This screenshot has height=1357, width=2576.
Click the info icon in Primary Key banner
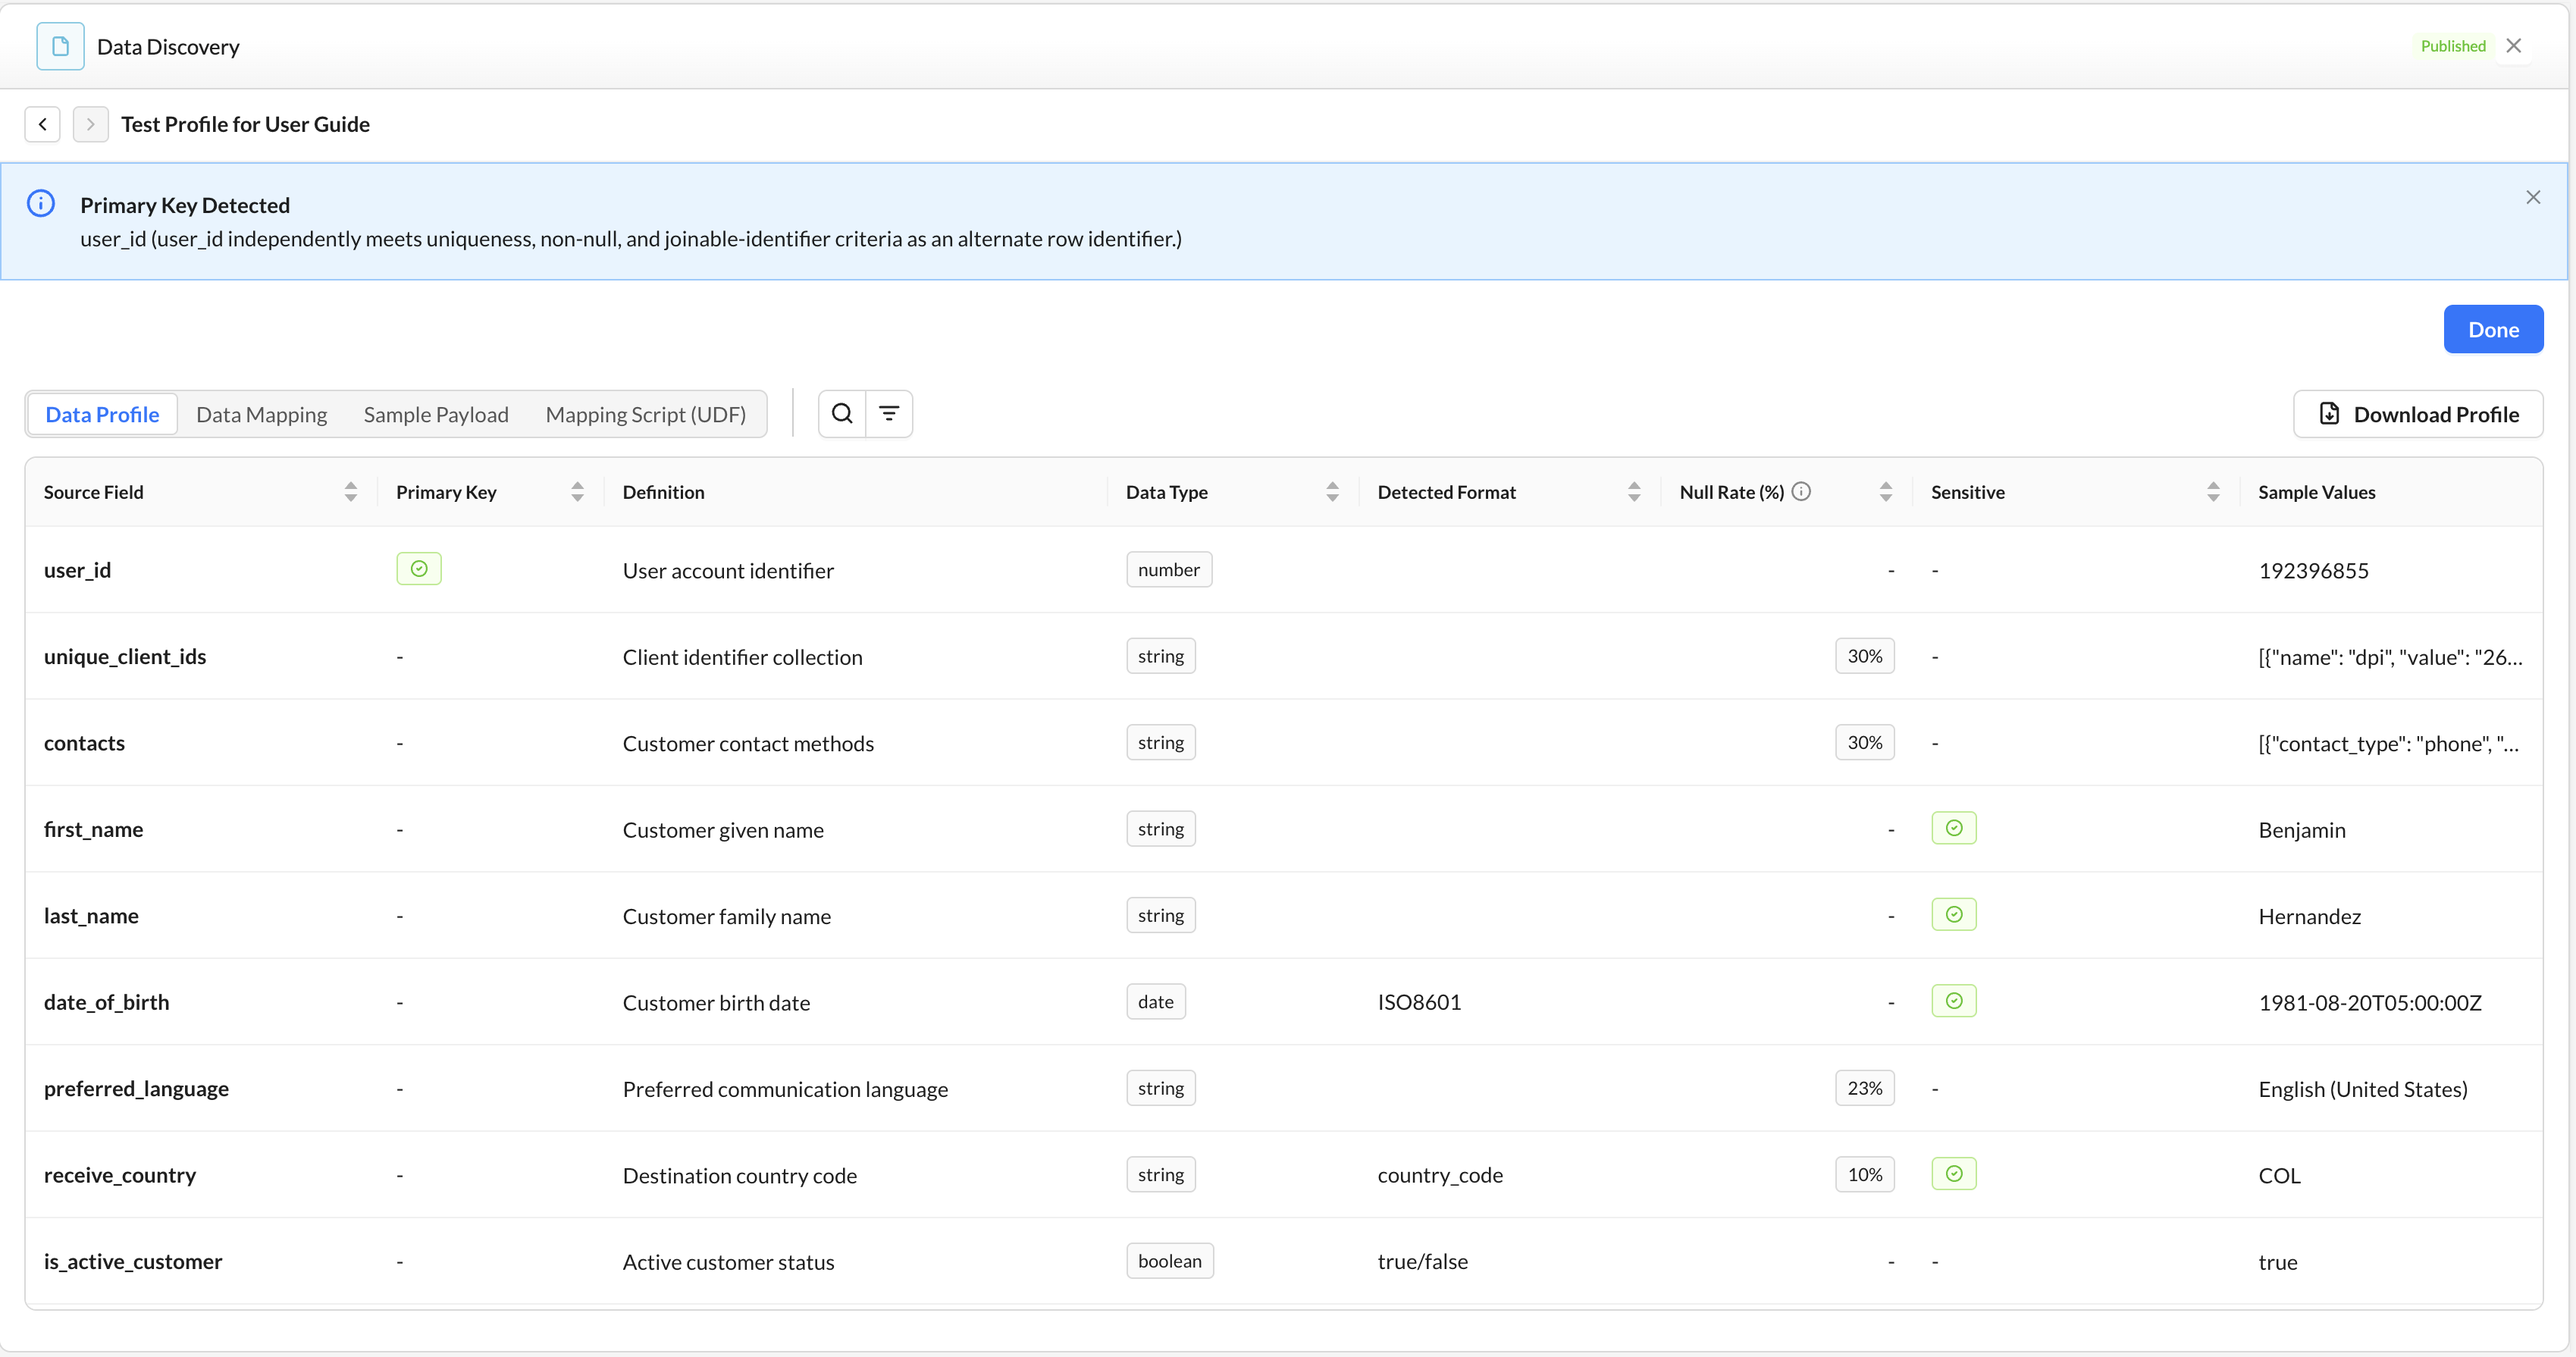coord(41,204)
